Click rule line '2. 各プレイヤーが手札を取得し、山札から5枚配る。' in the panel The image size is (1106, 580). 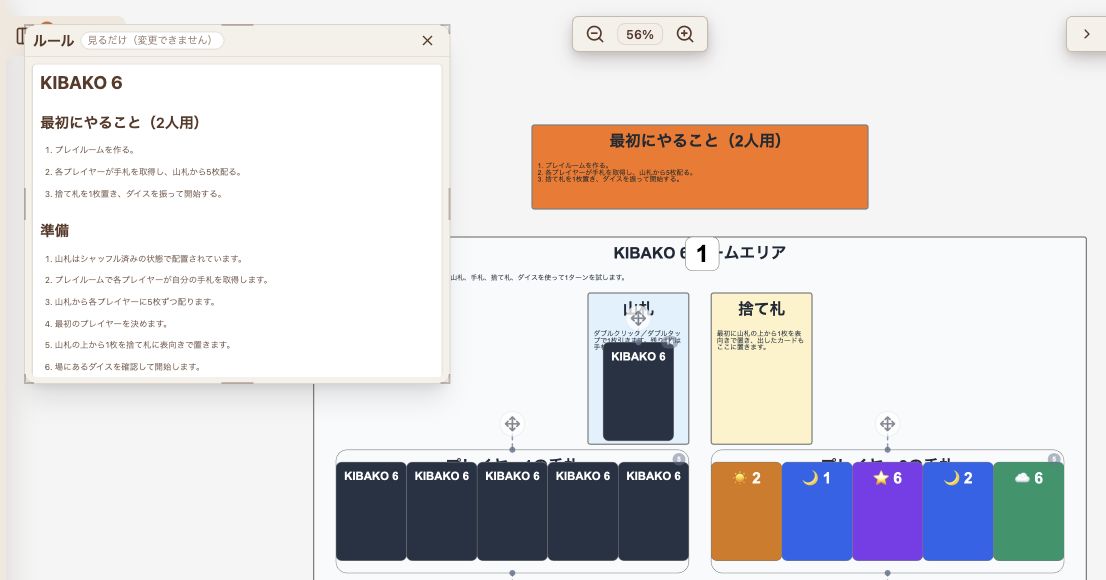143,171
